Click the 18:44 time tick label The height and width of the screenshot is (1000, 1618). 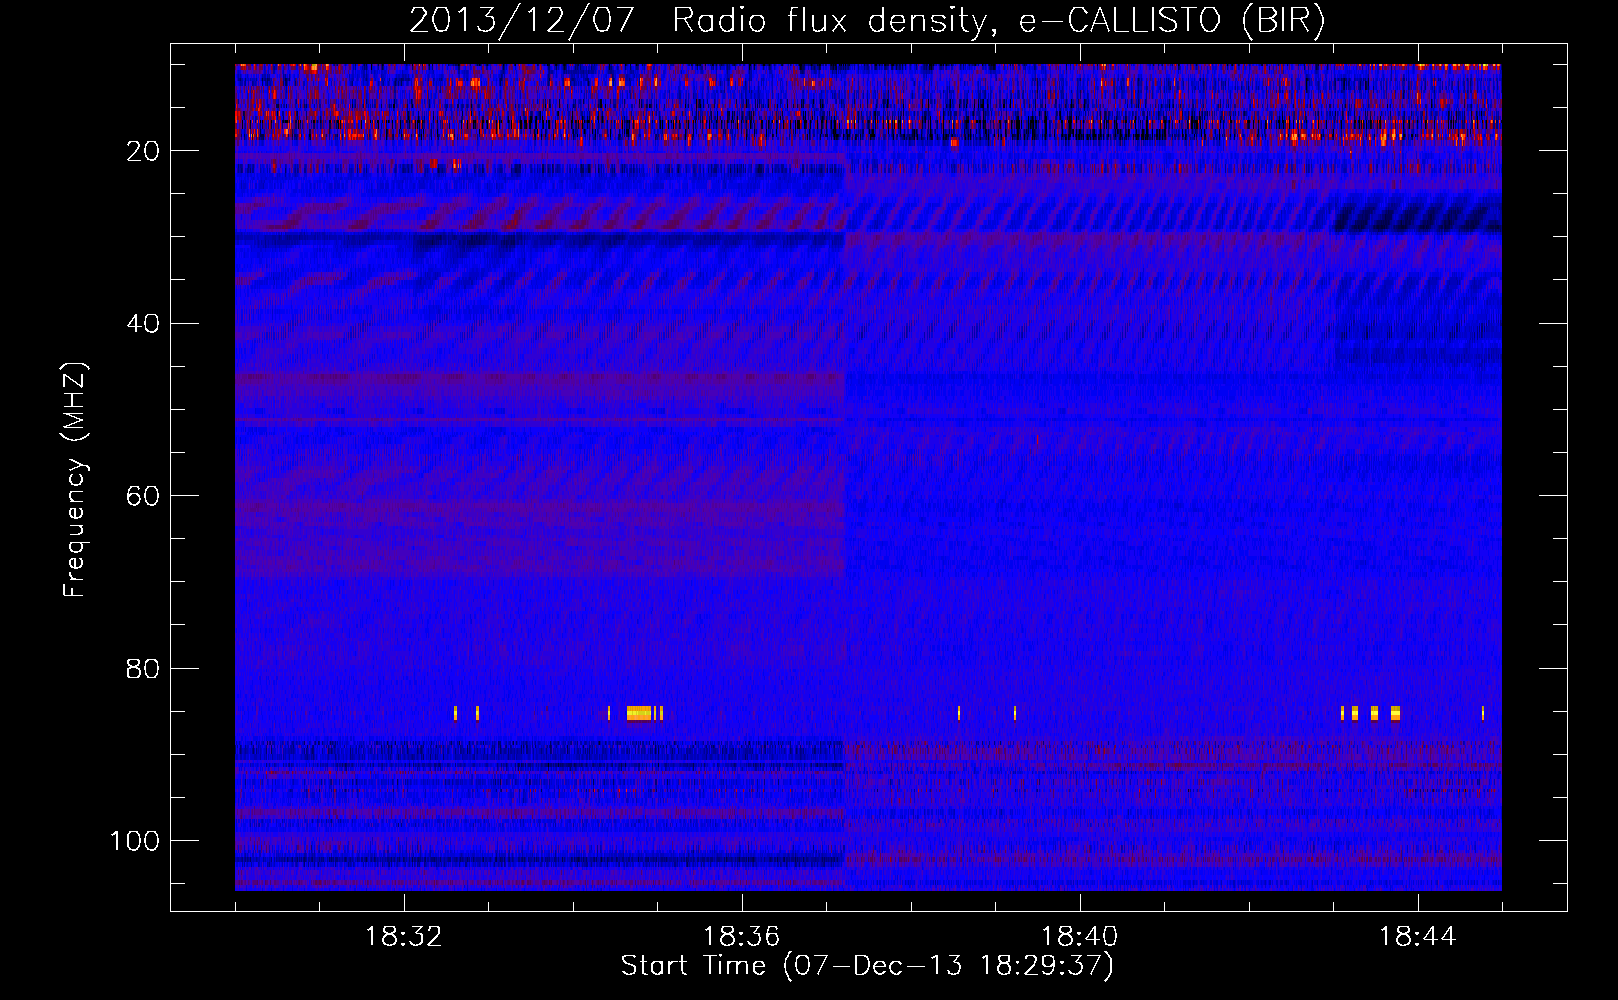tap(1418, 937)
